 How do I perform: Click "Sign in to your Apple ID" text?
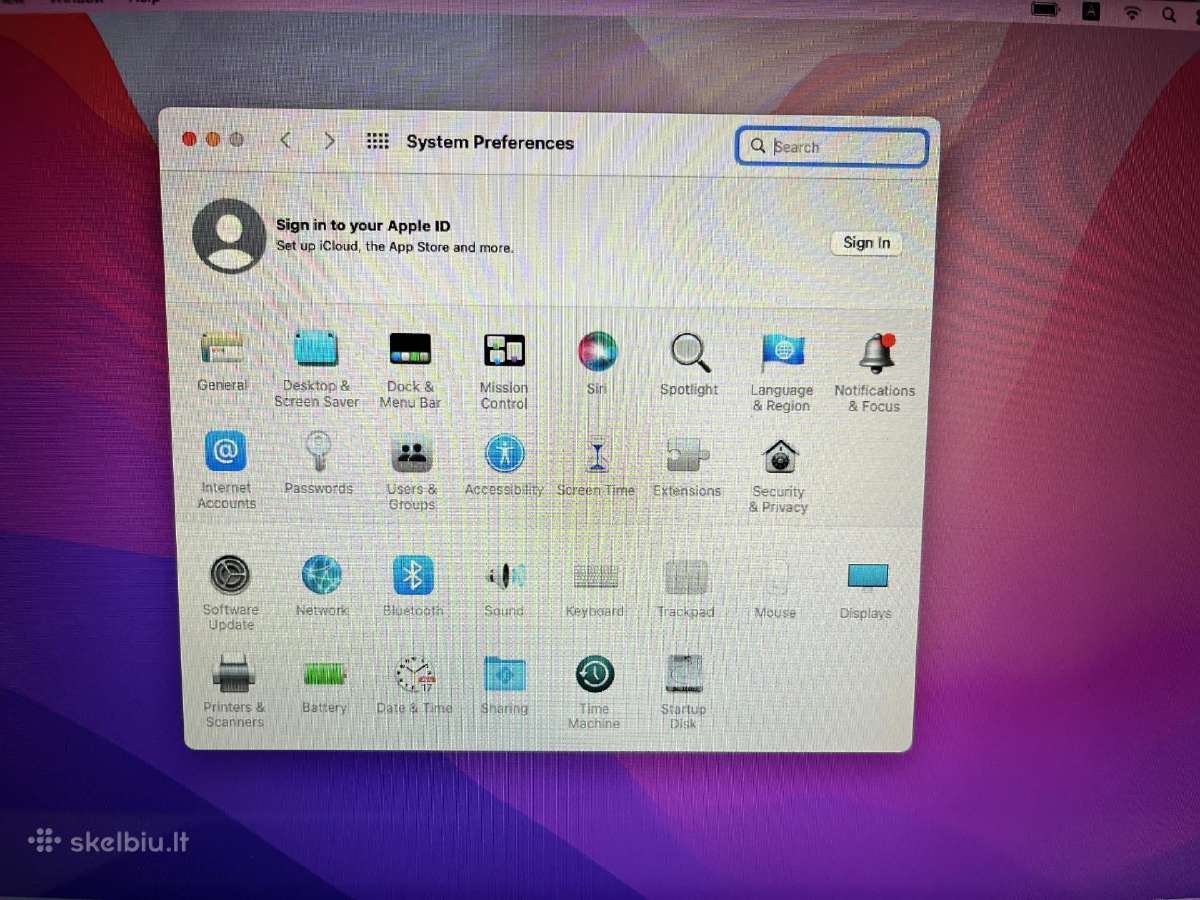(363, 226)
